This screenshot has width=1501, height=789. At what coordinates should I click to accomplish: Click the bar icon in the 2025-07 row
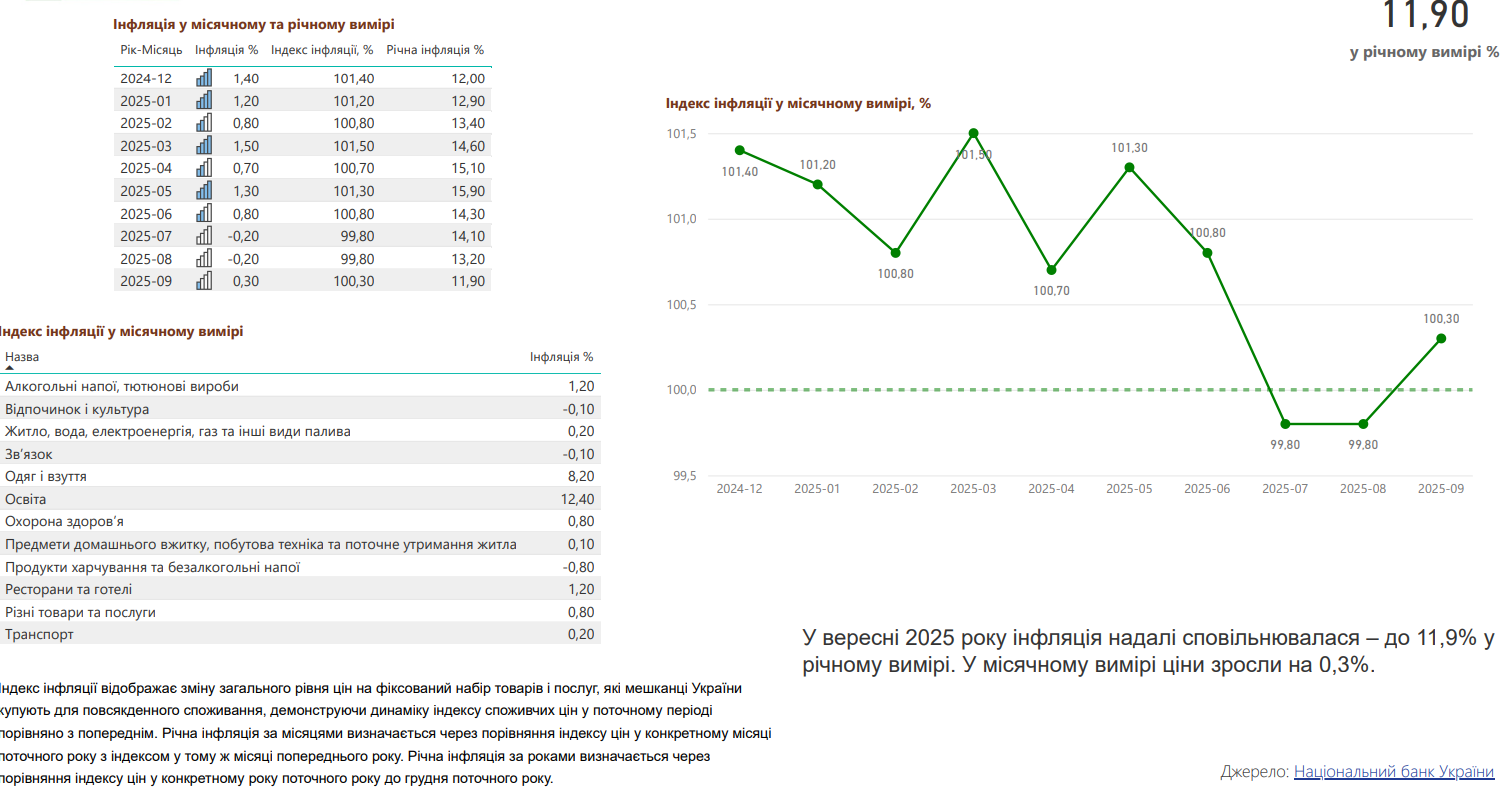pos(204,236)
